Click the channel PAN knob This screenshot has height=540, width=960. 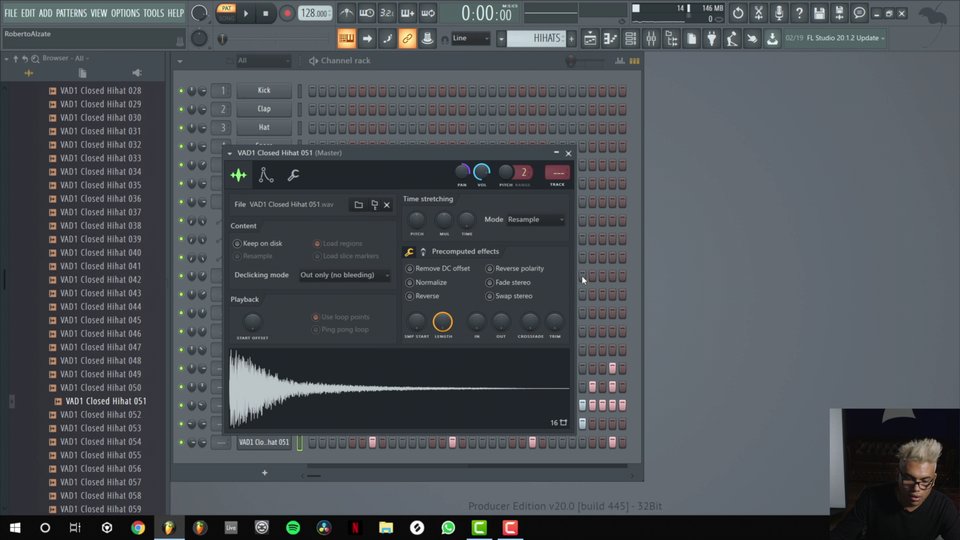pos(462,172)
